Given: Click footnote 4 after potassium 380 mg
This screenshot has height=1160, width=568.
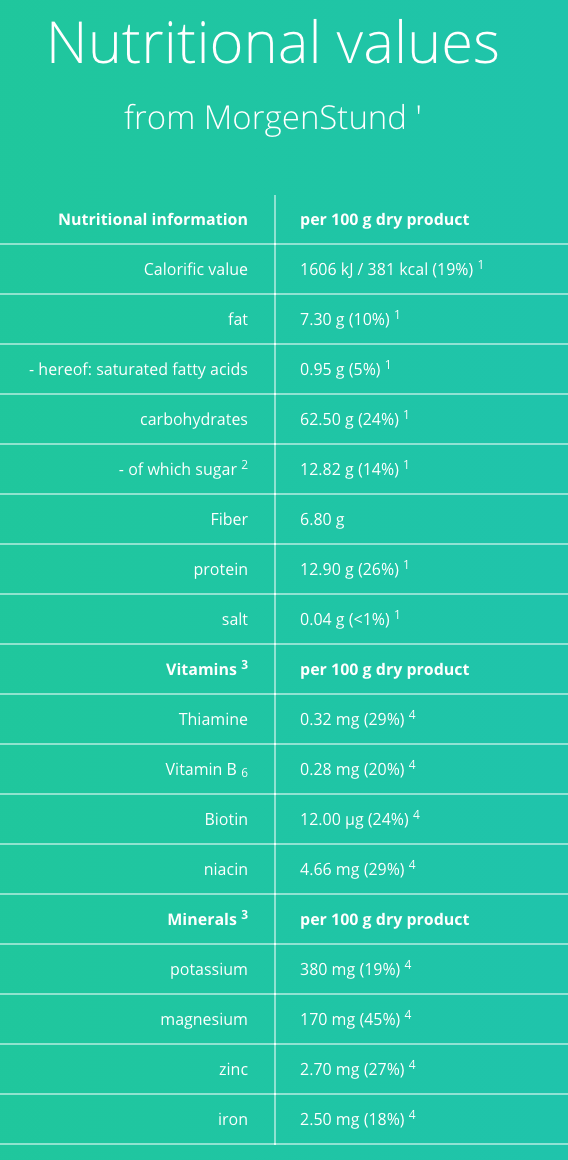Looking at the screenshot, I should pos(408,964).
